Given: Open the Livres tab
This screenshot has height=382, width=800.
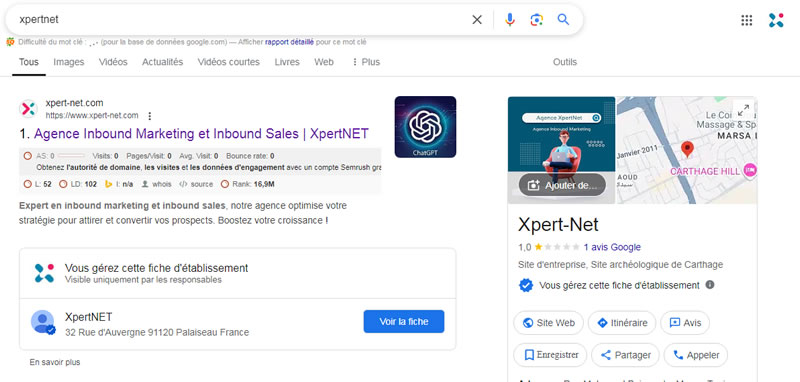Looking at the screenshot, I should (287, 62).
